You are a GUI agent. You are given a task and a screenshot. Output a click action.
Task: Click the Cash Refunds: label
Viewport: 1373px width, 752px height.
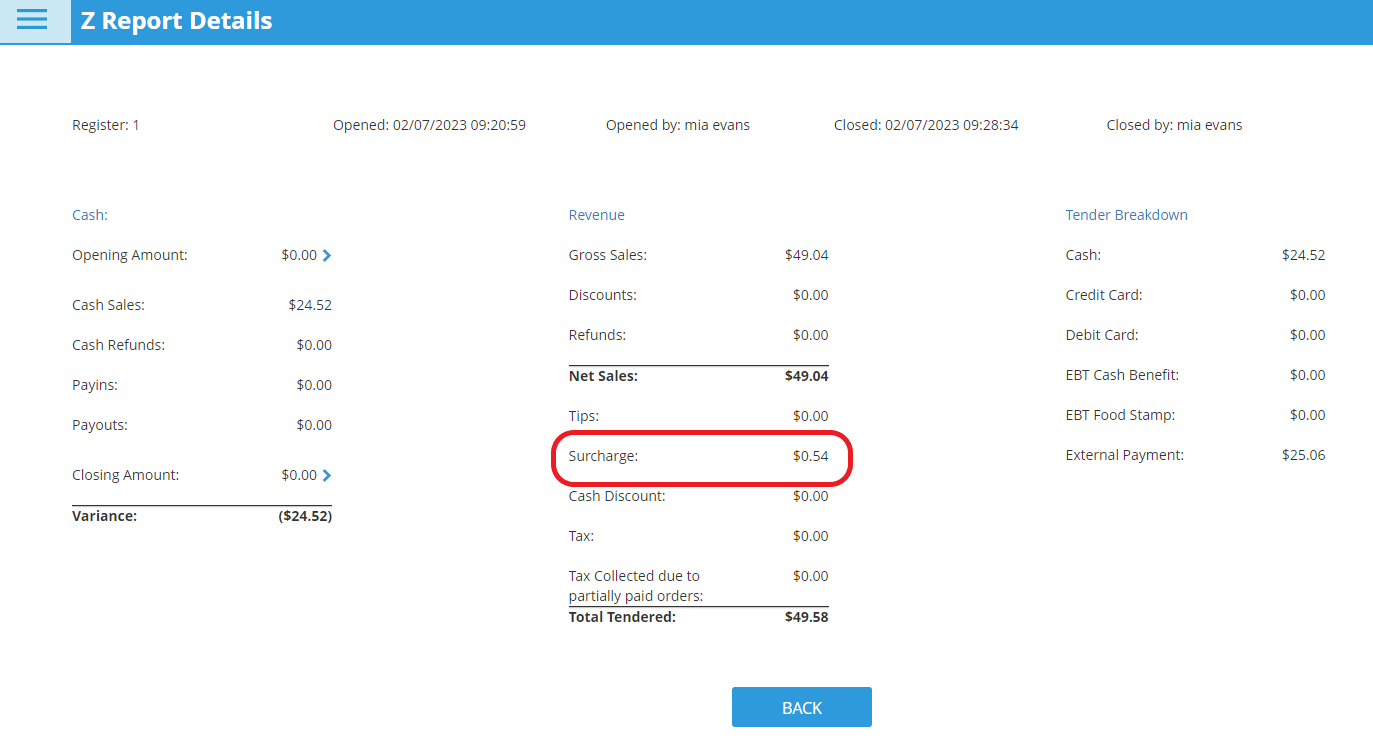(x=118, y=345)
